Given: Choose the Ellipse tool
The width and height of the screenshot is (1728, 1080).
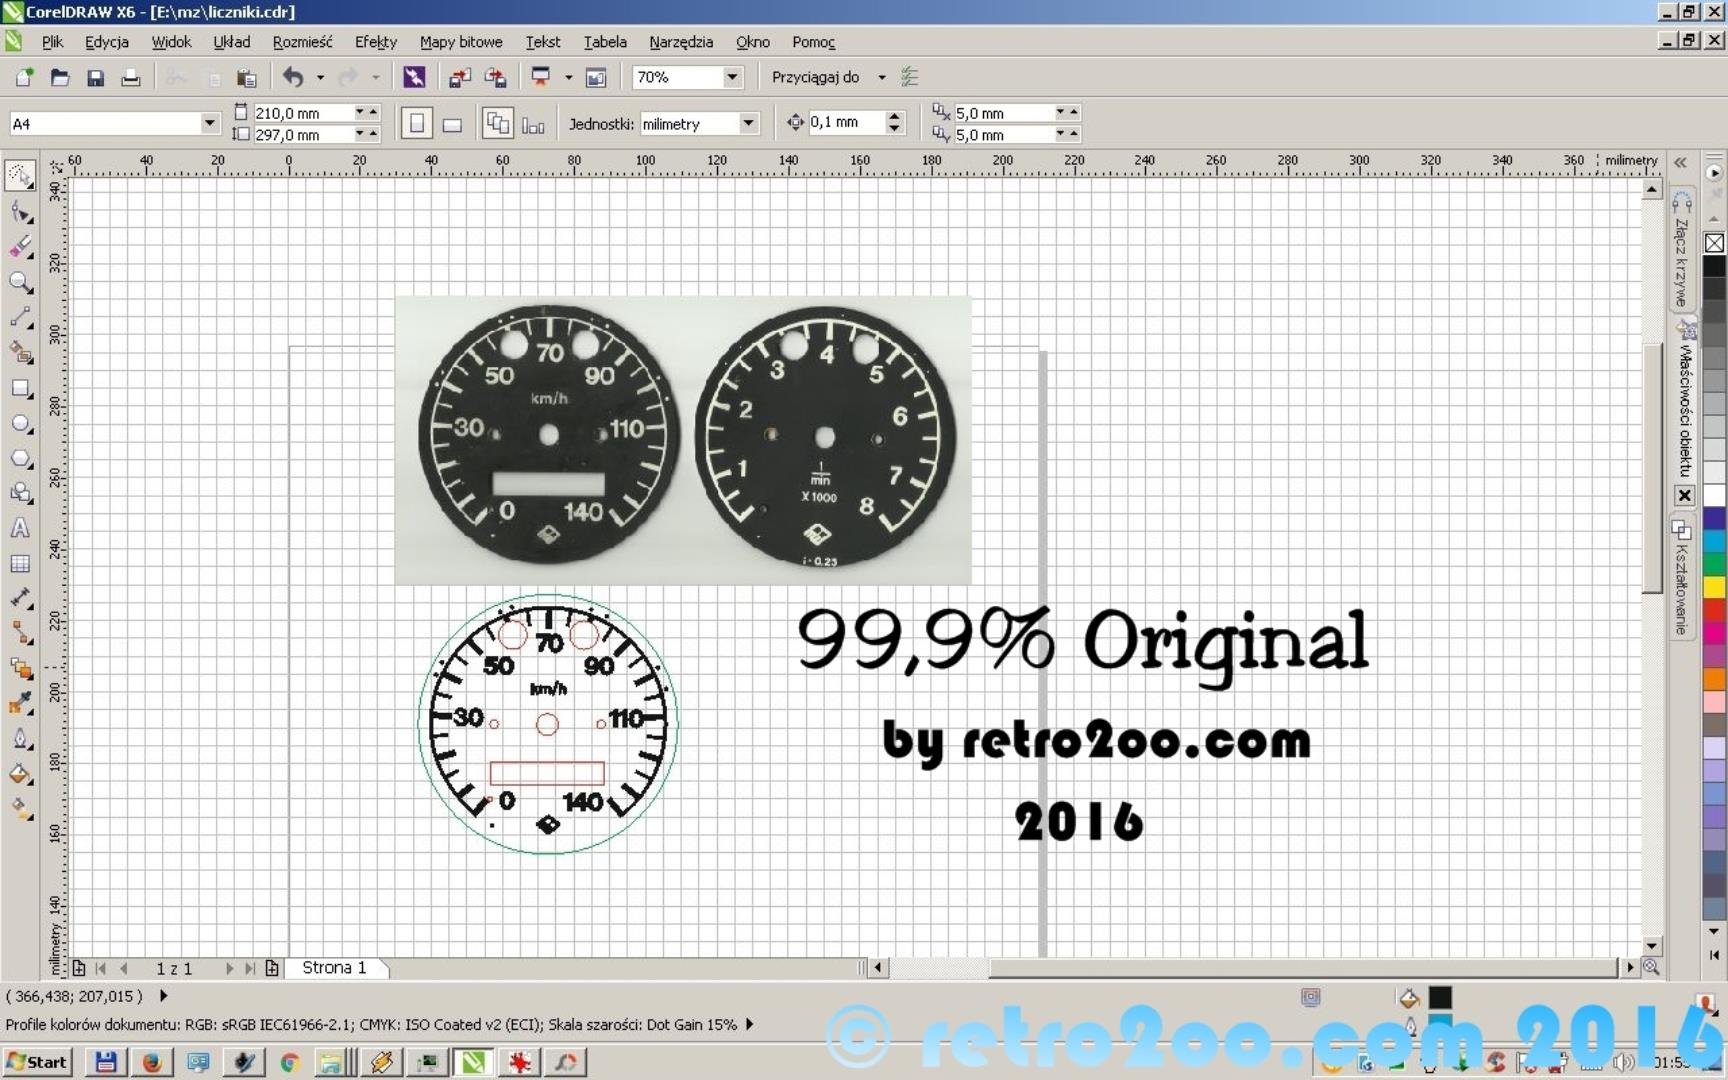Looking at the screenshot, I should point(20,424).
